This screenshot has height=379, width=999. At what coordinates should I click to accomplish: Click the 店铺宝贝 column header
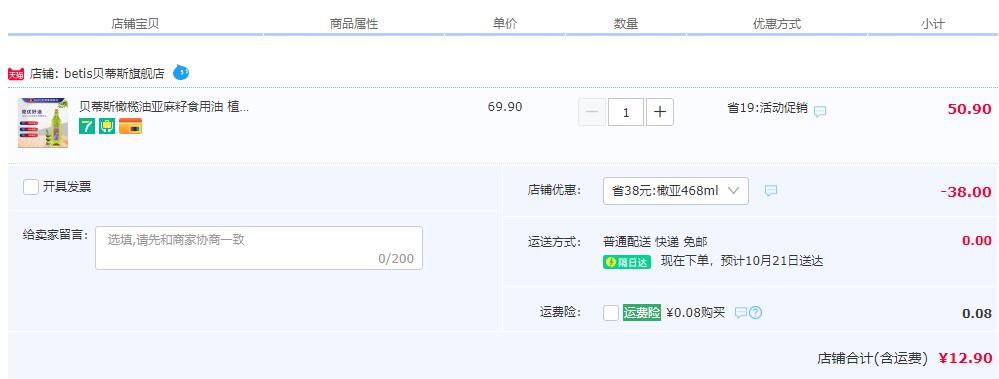135,24
